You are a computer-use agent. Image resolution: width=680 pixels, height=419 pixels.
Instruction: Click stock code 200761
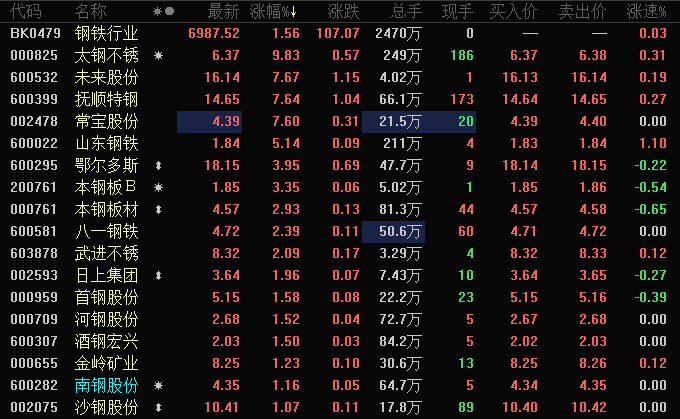(x=34, y=187)
